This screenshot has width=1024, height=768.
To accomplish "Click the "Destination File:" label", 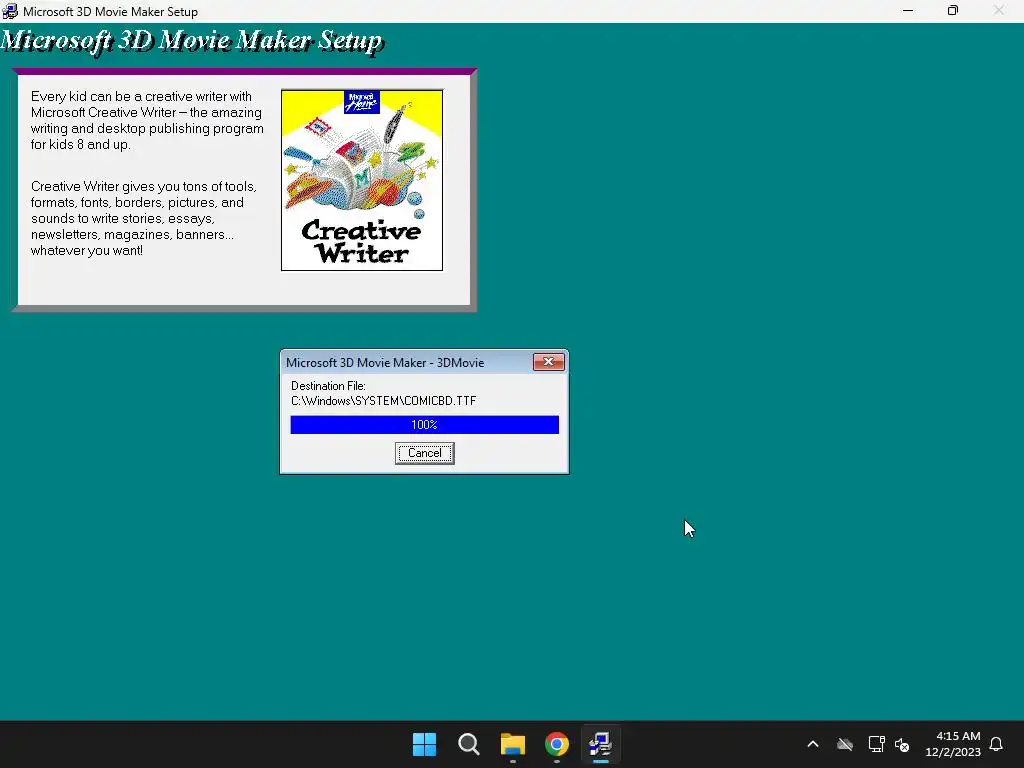I will click(x=328, y=386).
